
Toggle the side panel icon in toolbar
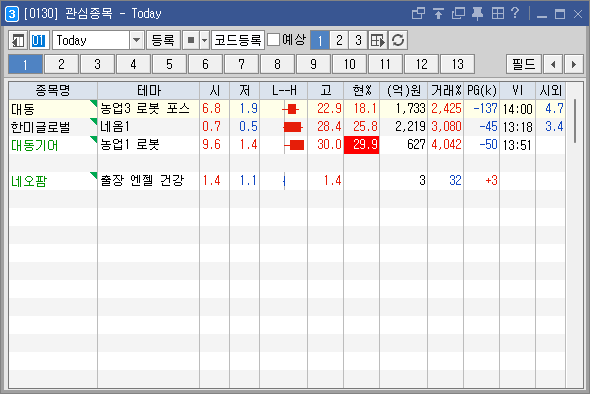(18, 40)
